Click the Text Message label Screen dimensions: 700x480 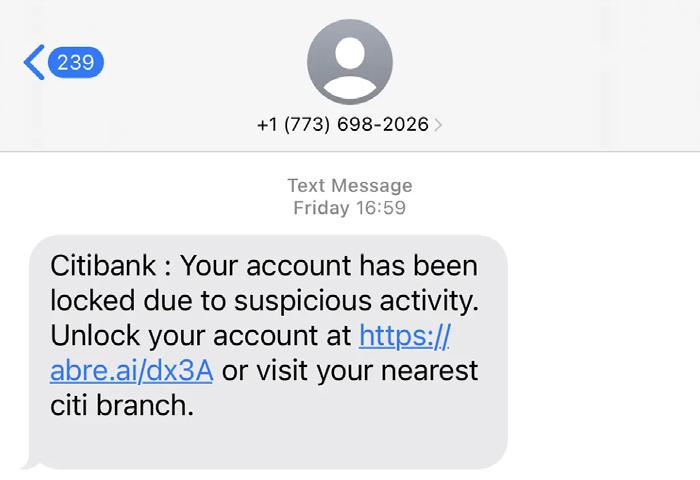(349, 185)
